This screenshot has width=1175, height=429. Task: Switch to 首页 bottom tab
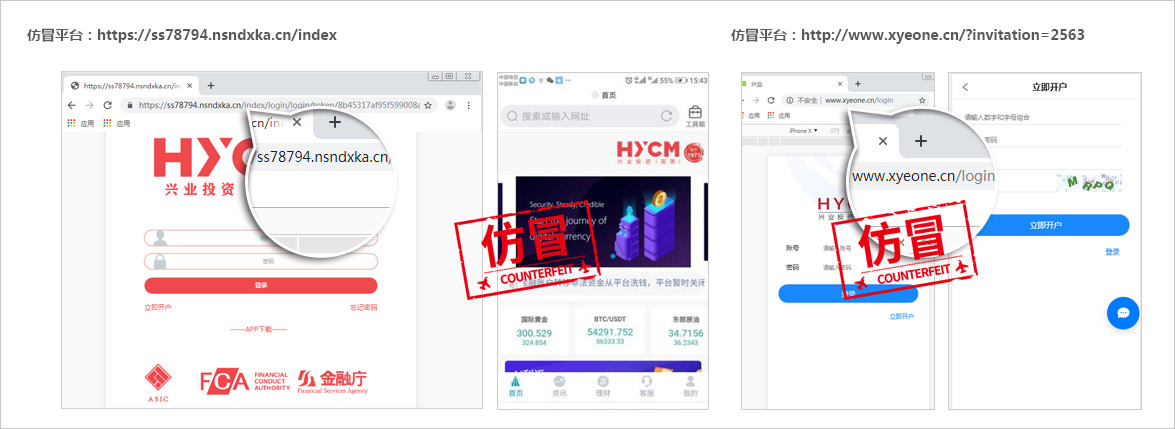[x=516, y=386]
